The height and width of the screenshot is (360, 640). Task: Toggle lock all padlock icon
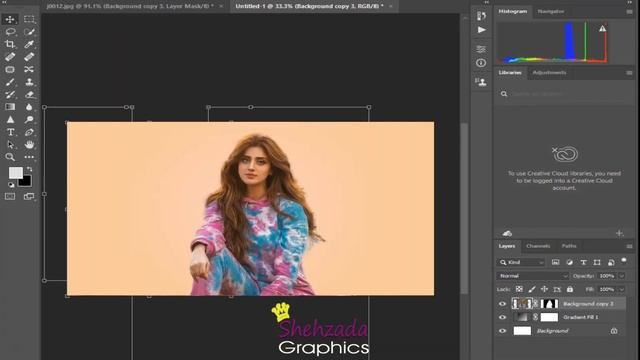pyautogui.click(x=570, y=289)
